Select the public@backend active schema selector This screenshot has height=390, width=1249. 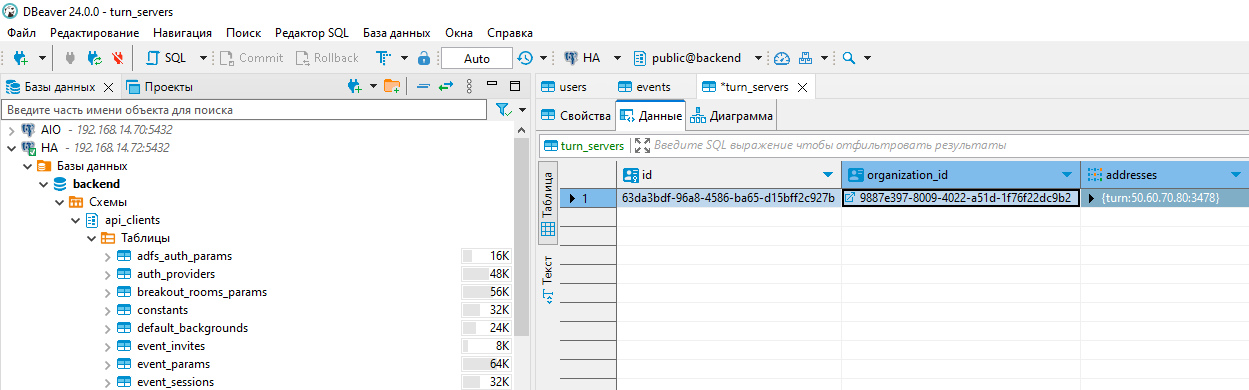coord(700,58)
